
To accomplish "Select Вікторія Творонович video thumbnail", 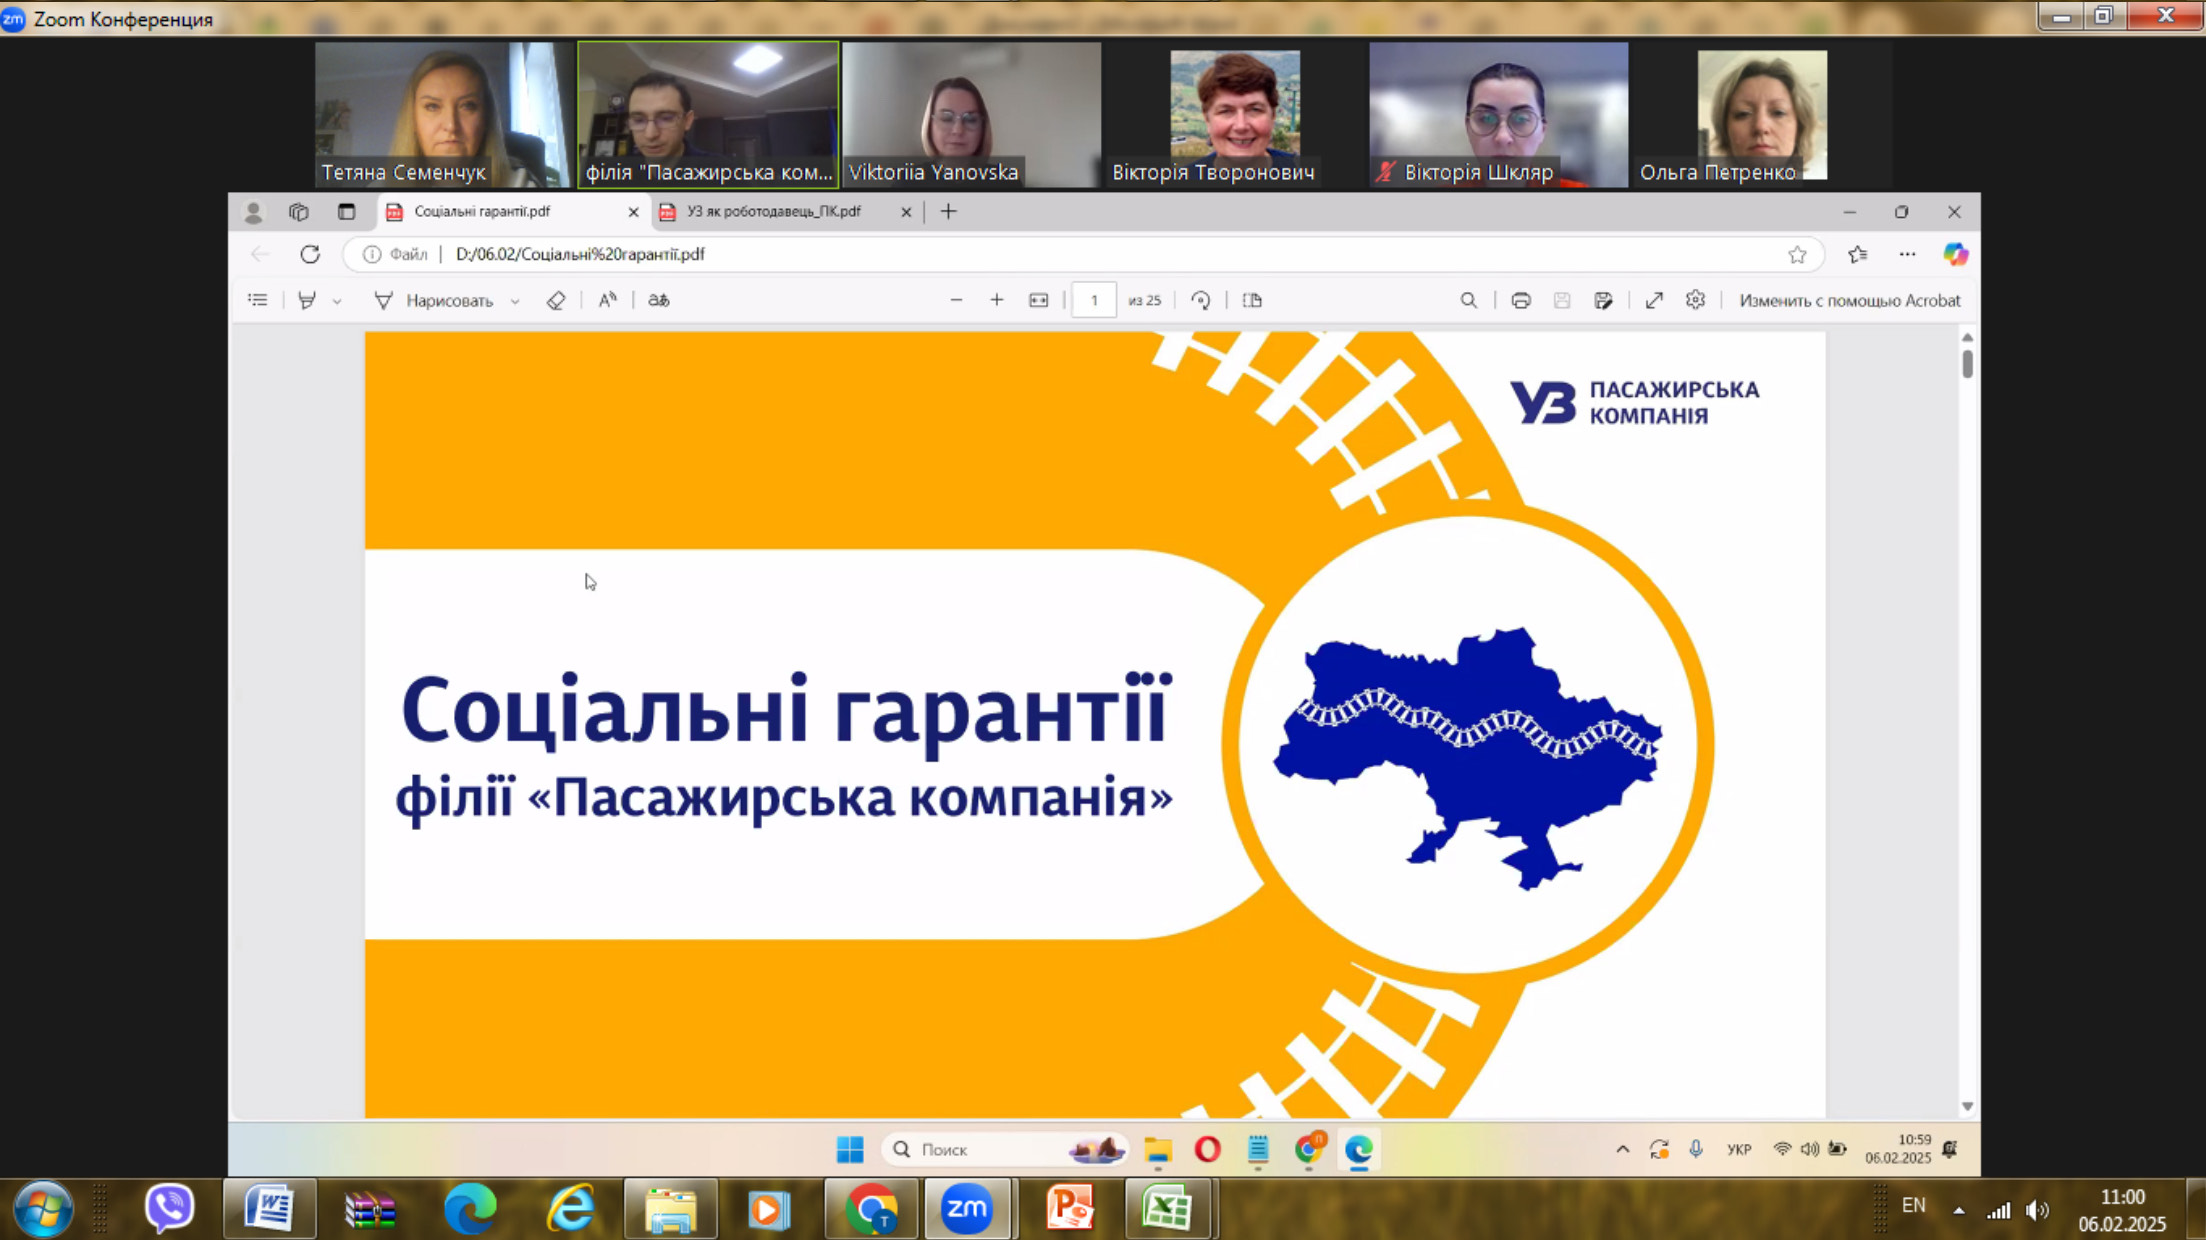I will 1235,114.
